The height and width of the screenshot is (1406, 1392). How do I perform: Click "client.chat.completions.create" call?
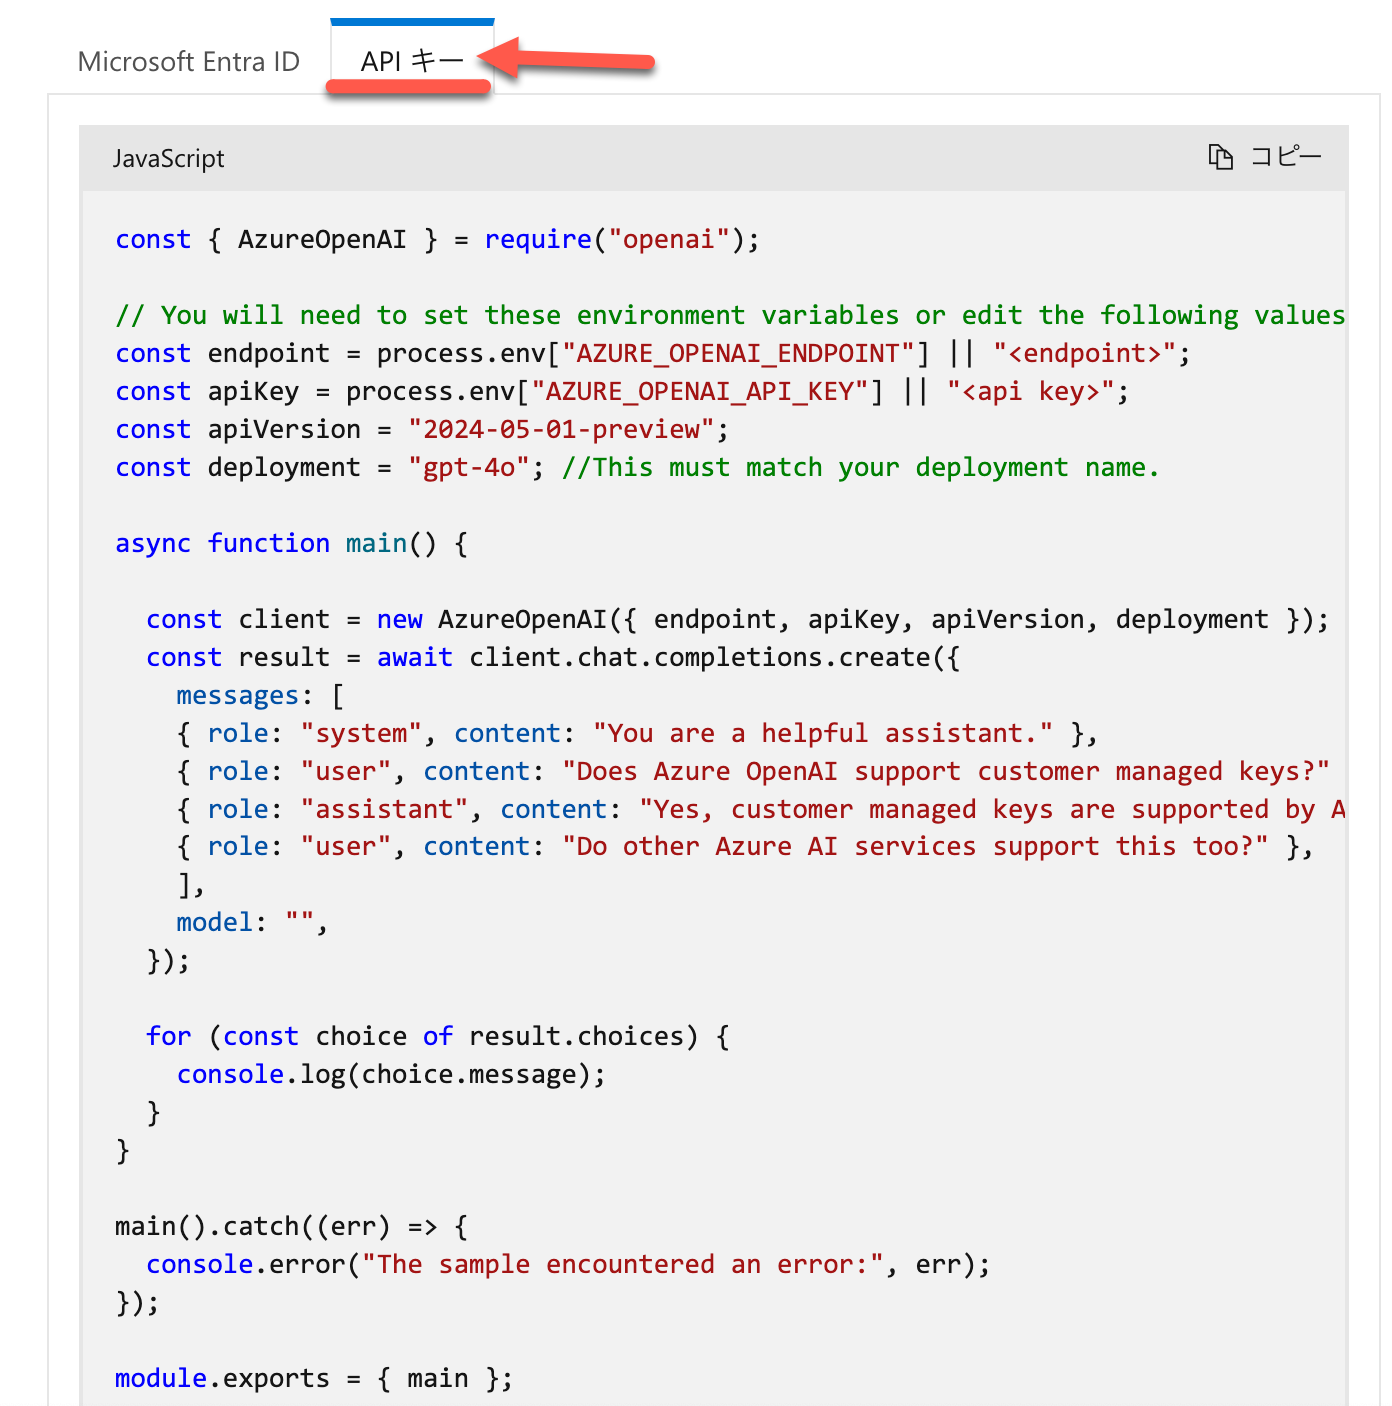point(700,658)
